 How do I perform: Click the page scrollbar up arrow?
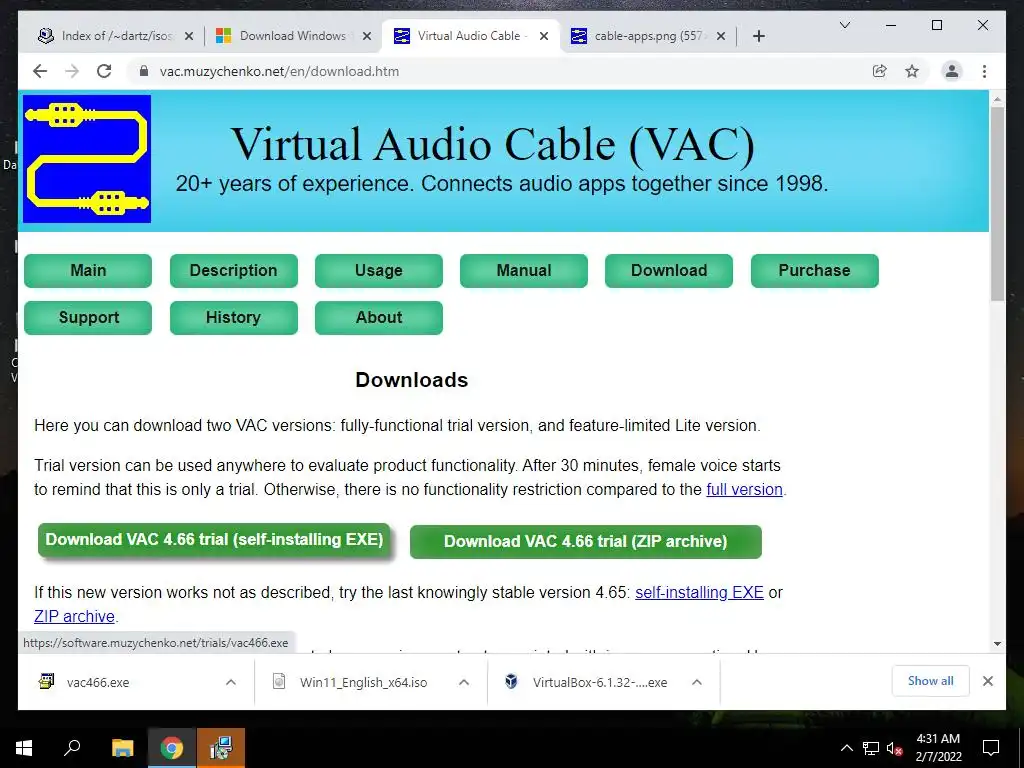coord(997,99)
